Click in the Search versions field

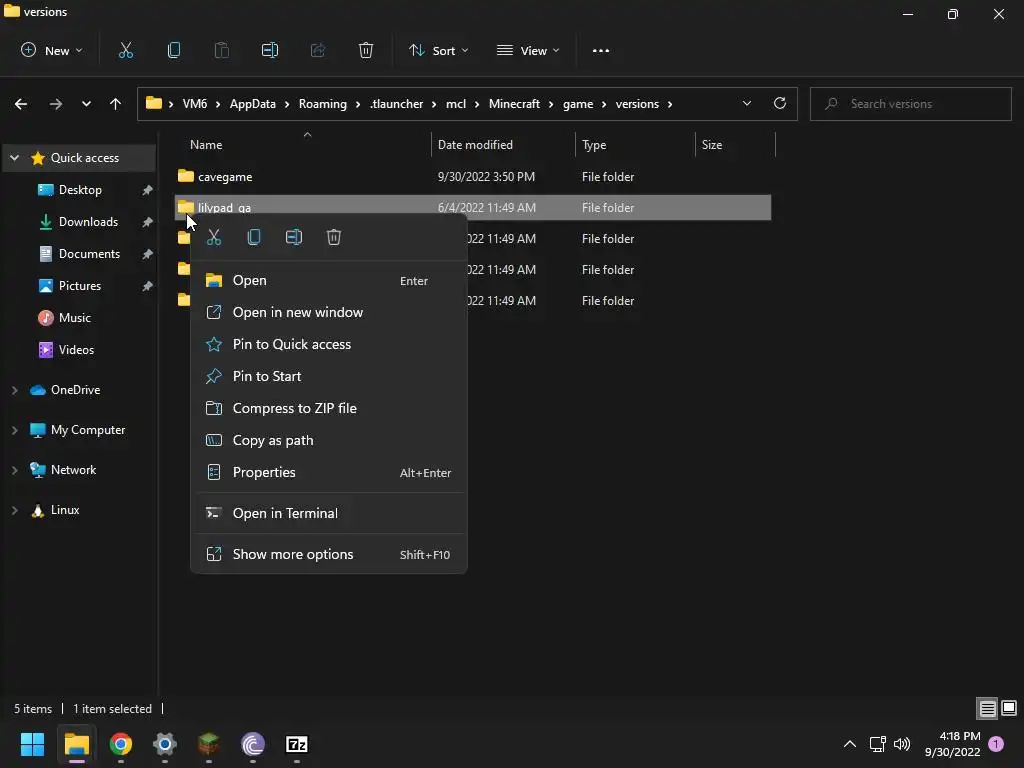[910, 104]
